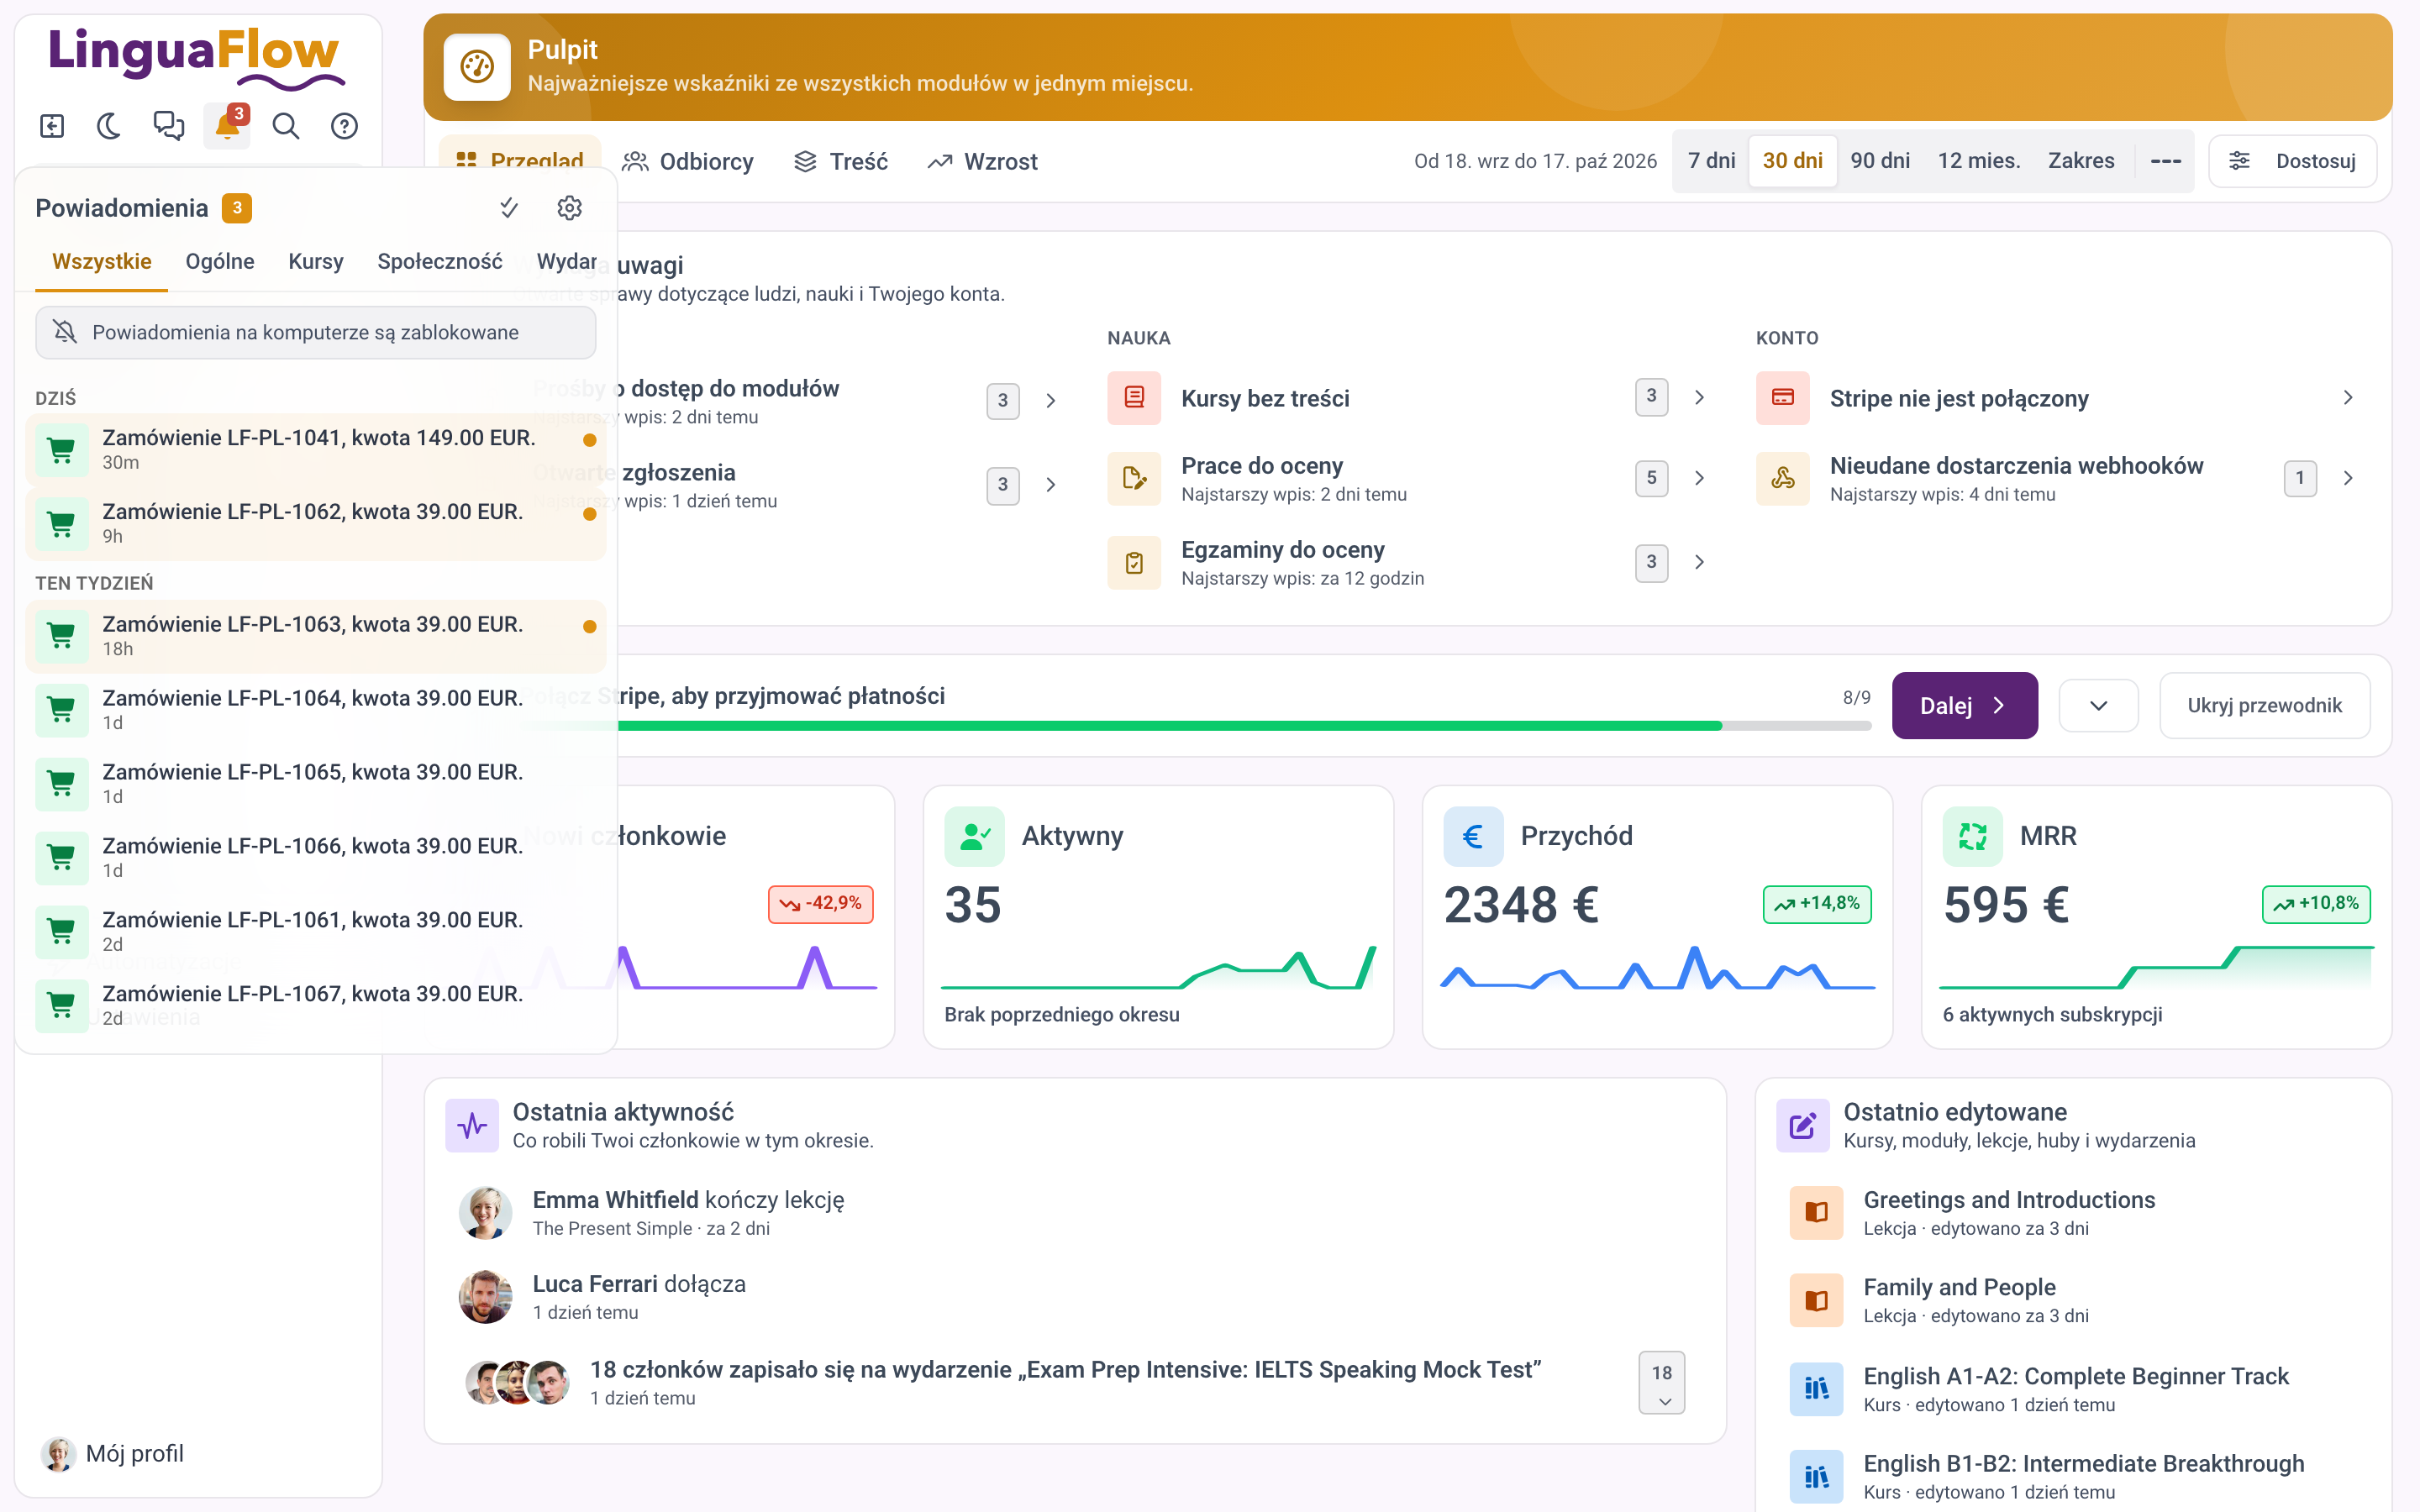Image resolution: width=2420 pixels, height=1512 pixels.
Task: Open the Wzrost tab
Action: pos(982,161)
